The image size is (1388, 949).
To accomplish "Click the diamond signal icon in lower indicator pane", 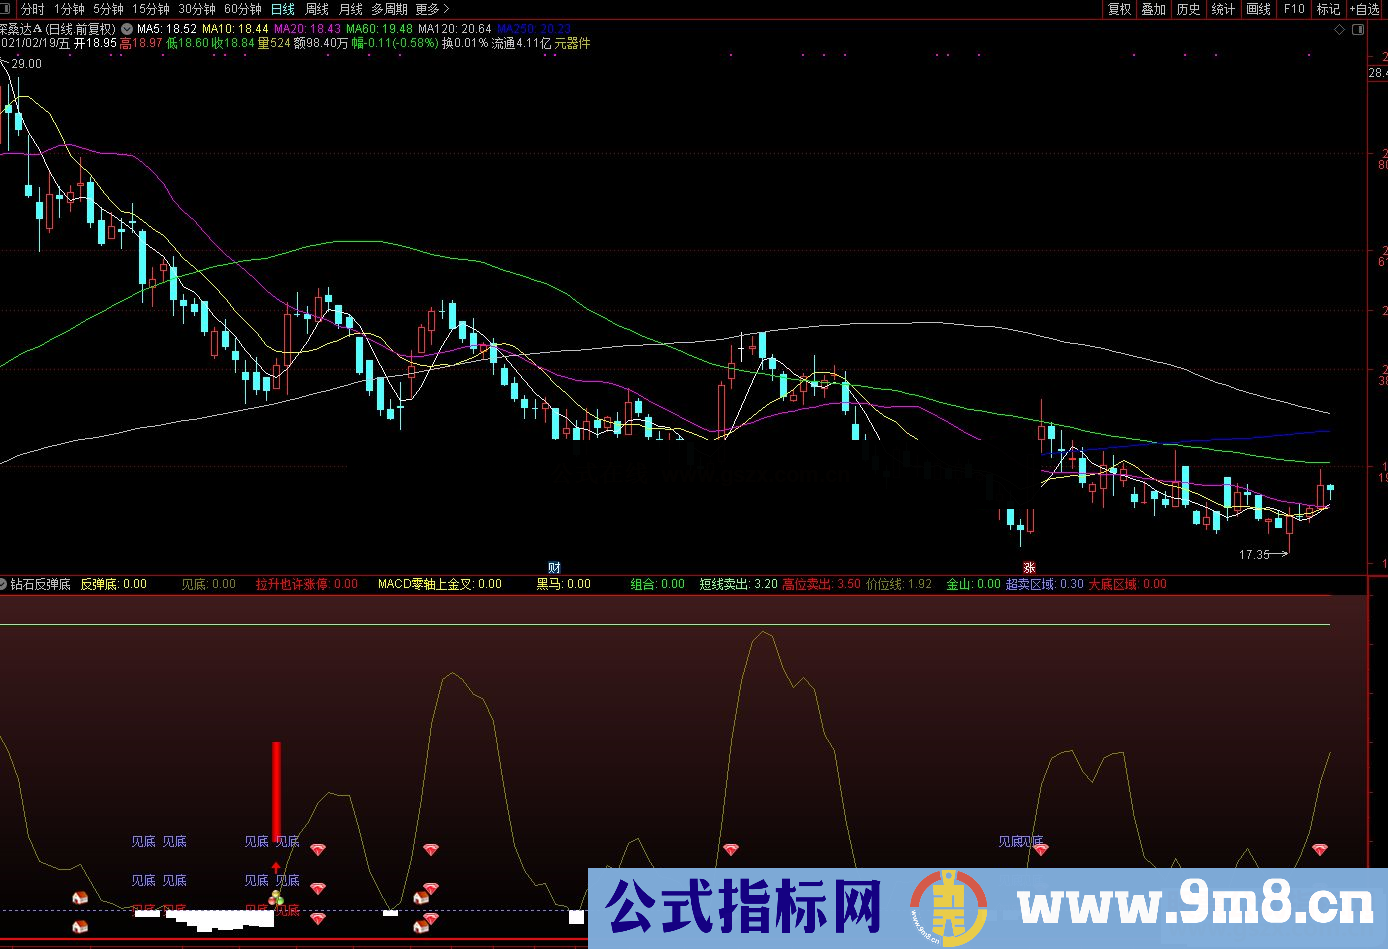I will 318,850.
